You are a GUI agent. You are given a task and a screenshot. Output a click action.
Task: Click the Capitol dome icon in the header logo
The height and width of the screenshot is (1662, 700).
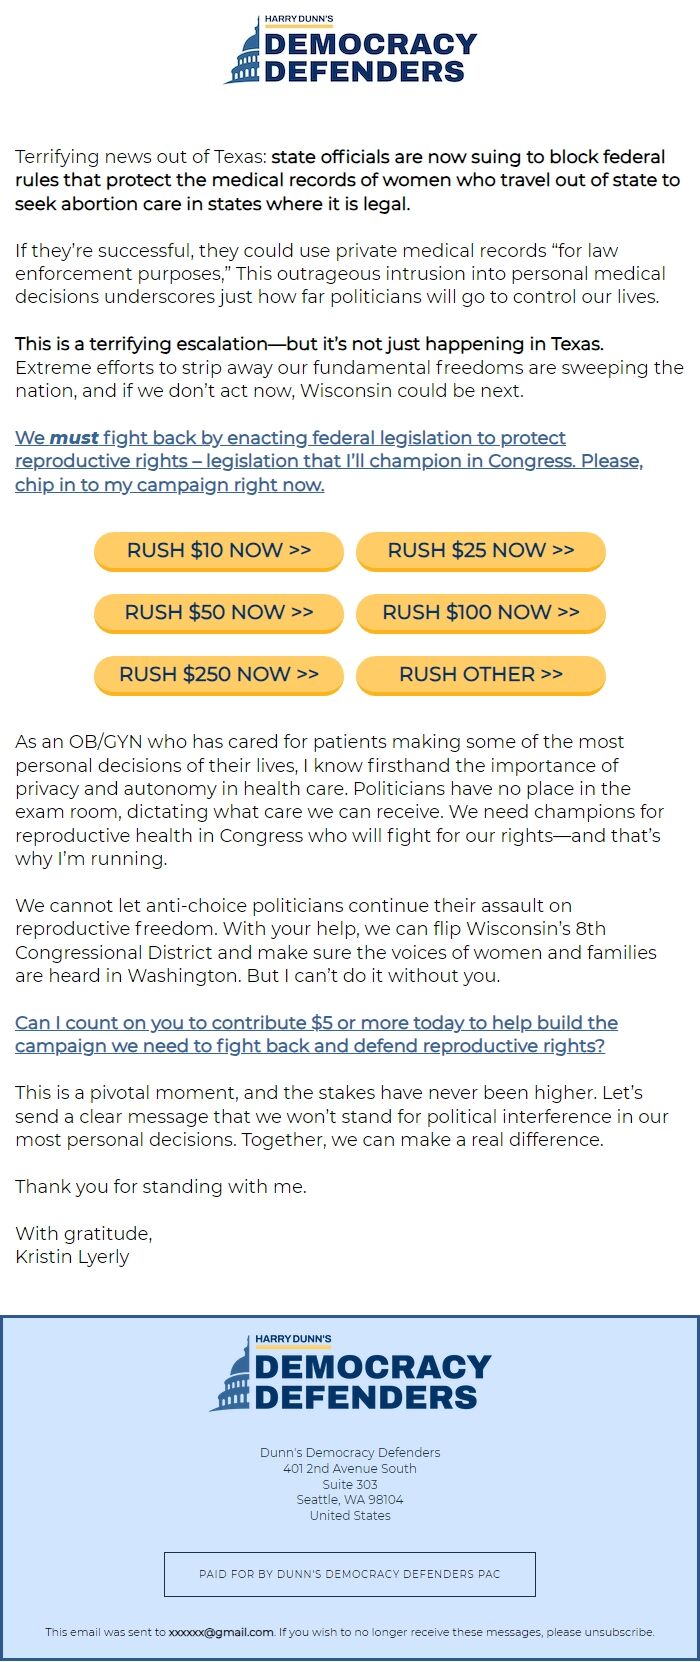coord(243,57)
